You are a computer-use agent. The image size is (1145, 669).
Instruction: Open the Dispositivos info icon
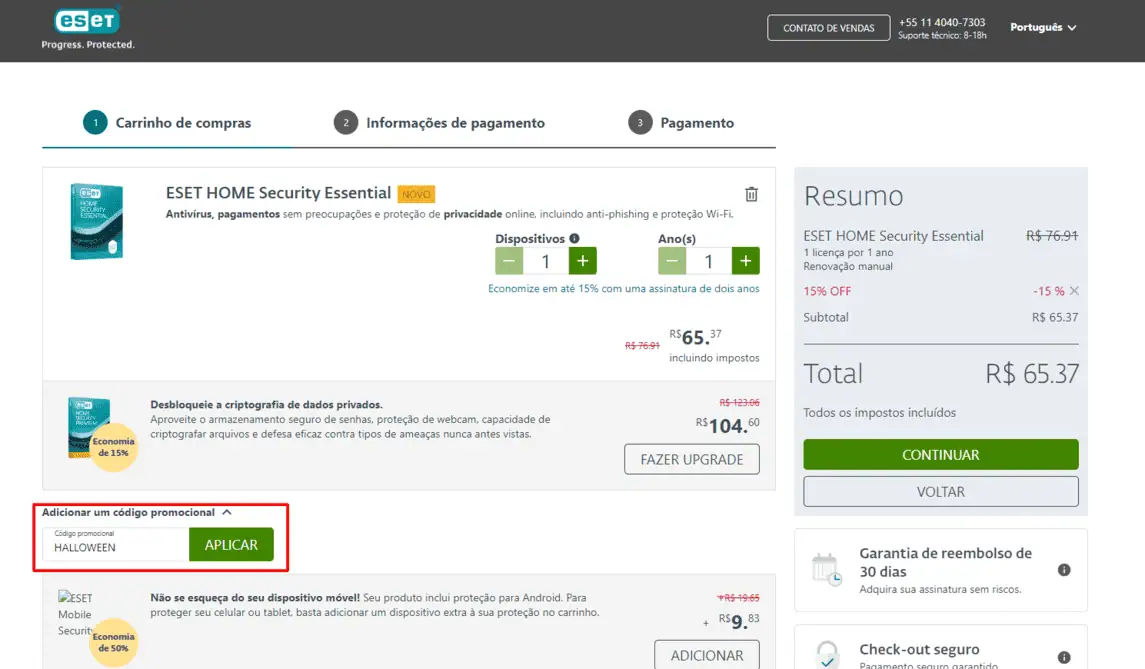click(575, 238)
